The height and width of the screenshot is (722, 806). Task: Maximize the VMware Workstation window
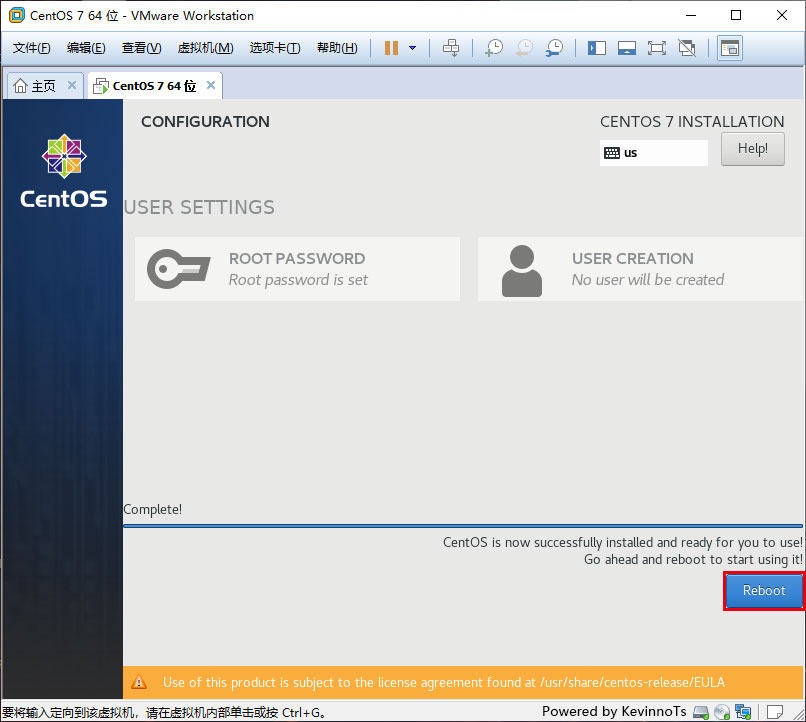click(x=736, y=15)
